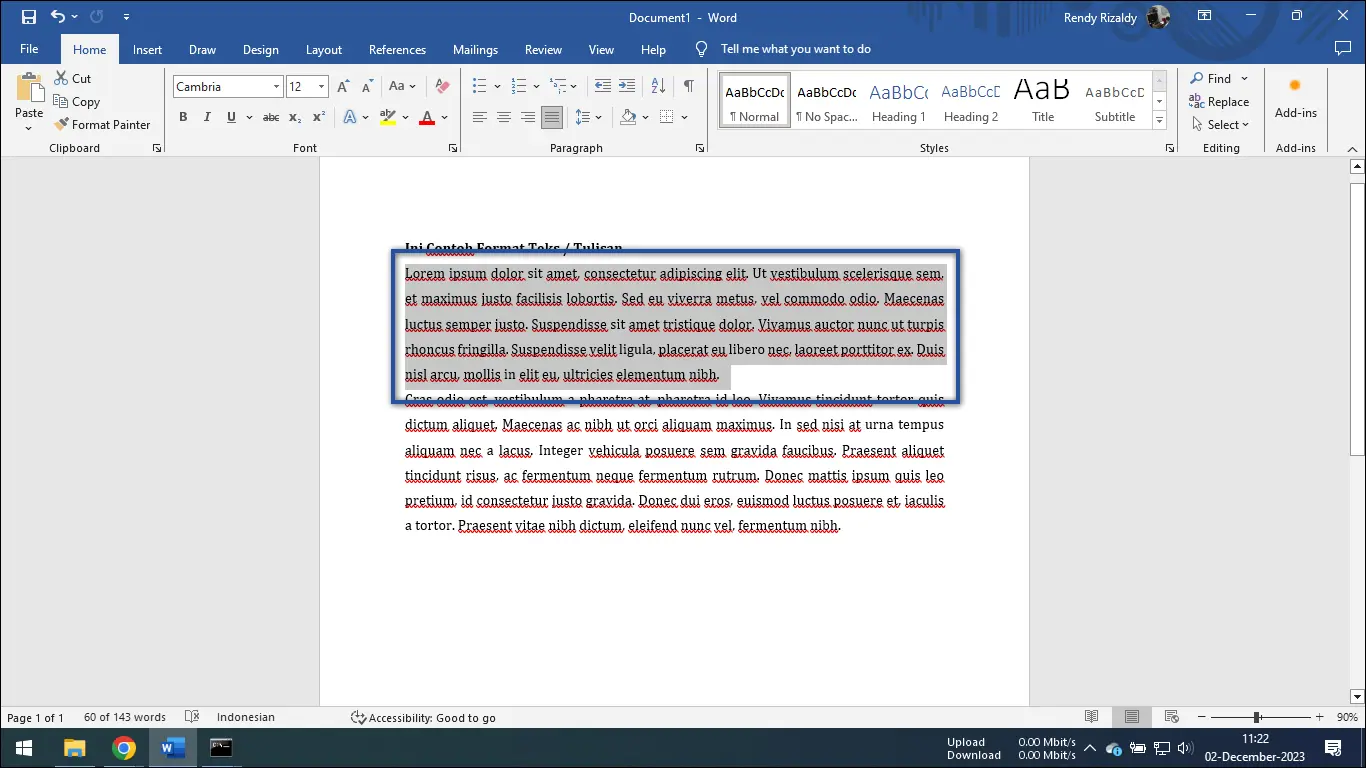Toggle Italic formatting
This screenshot has width=1366, height=768.
coord(207,117)
